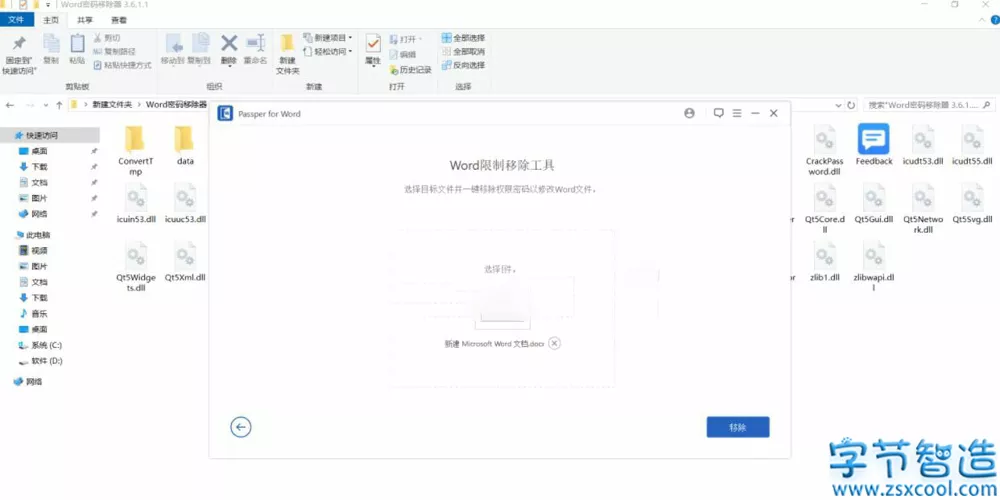
Task: Switch to the 共享 ribbon tab
Action: coord(85,20)
